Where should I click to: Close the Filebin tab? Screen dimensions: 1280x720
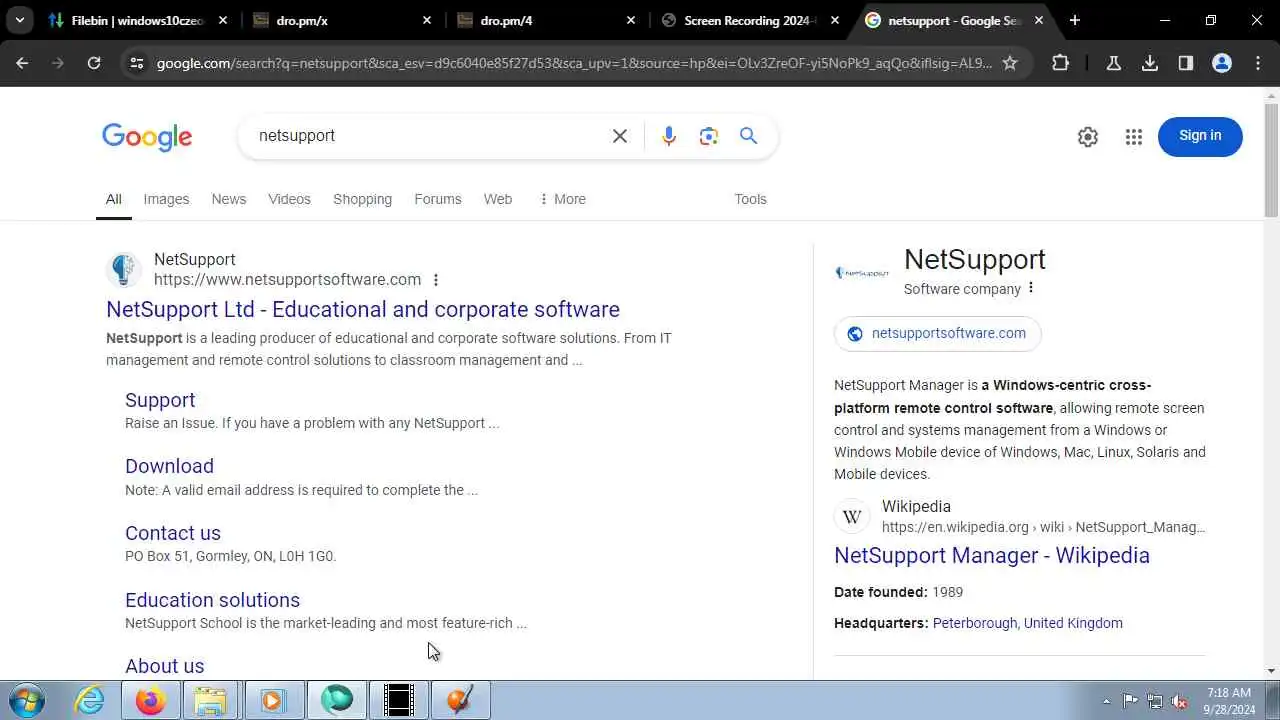(x=223, y=20)
